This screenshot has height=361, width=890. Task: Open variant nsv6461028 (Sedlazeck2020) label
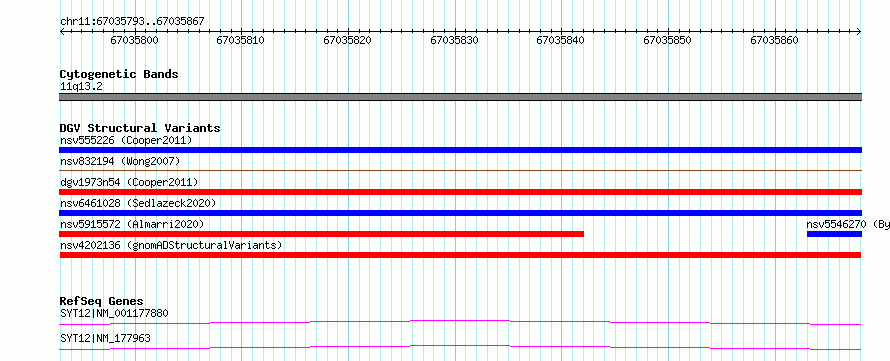[x=138, y=203]
